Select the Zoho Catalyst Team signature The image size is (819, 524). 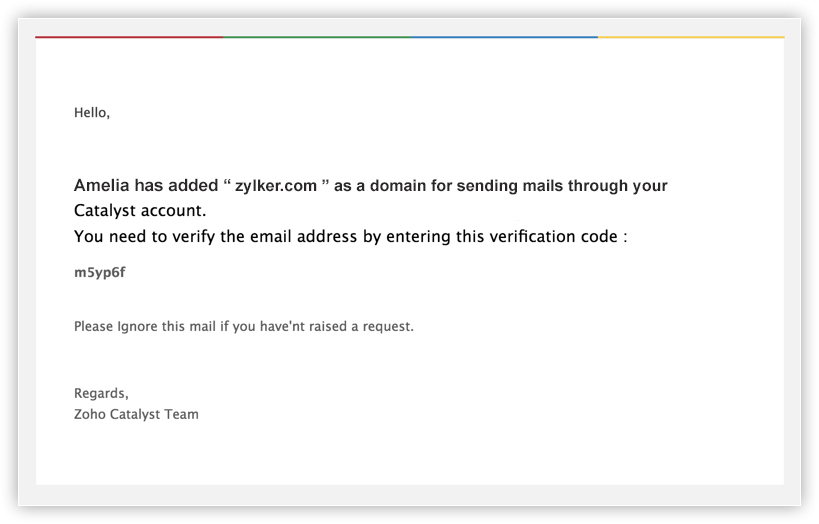[136, 414]
